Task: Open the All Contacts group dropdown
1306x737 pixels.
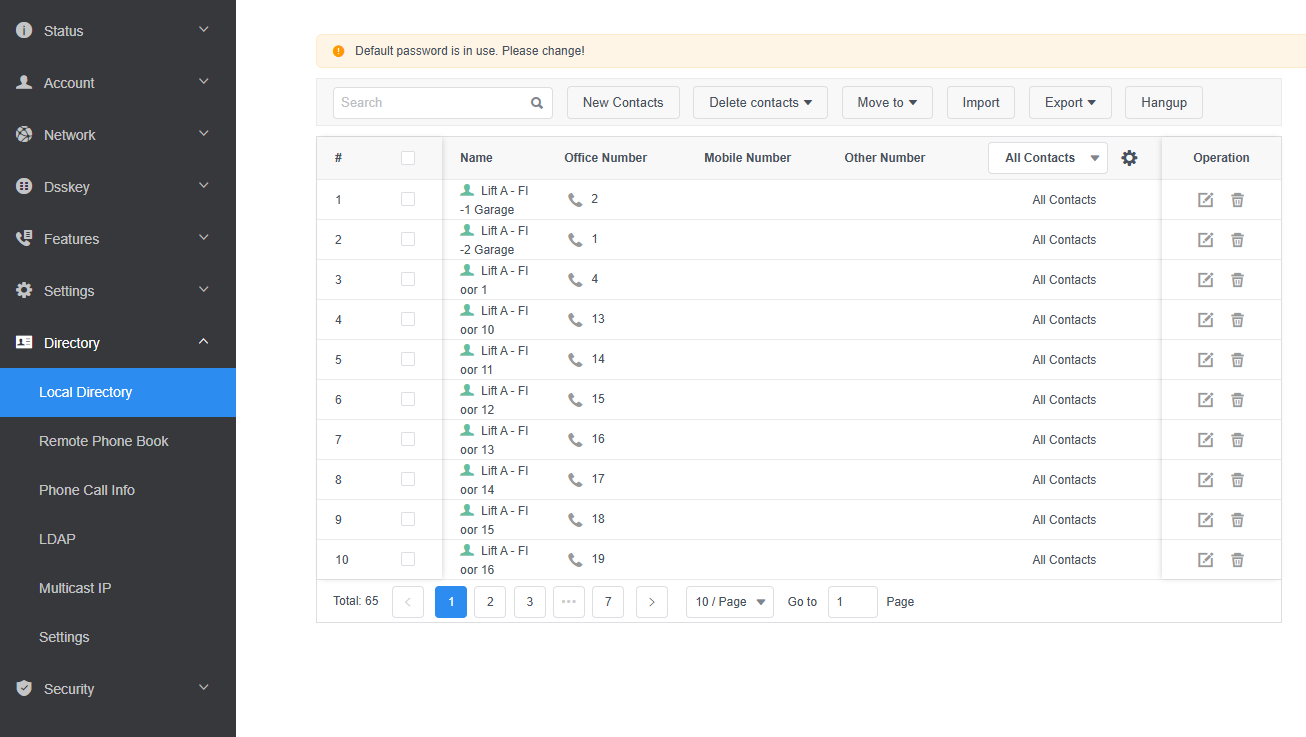Action: pyautogui.click(x=1047, y=158)
